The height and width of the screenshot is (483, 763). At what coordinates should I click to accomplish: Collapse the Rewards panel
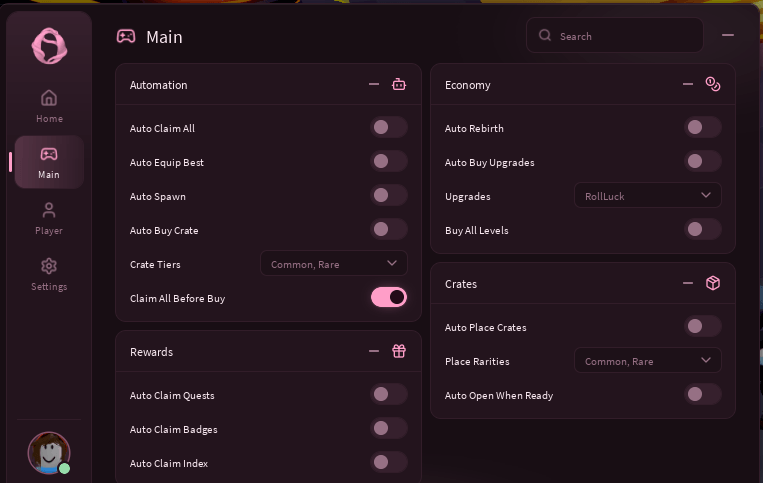pyautogui.click(x=374, y=351)
